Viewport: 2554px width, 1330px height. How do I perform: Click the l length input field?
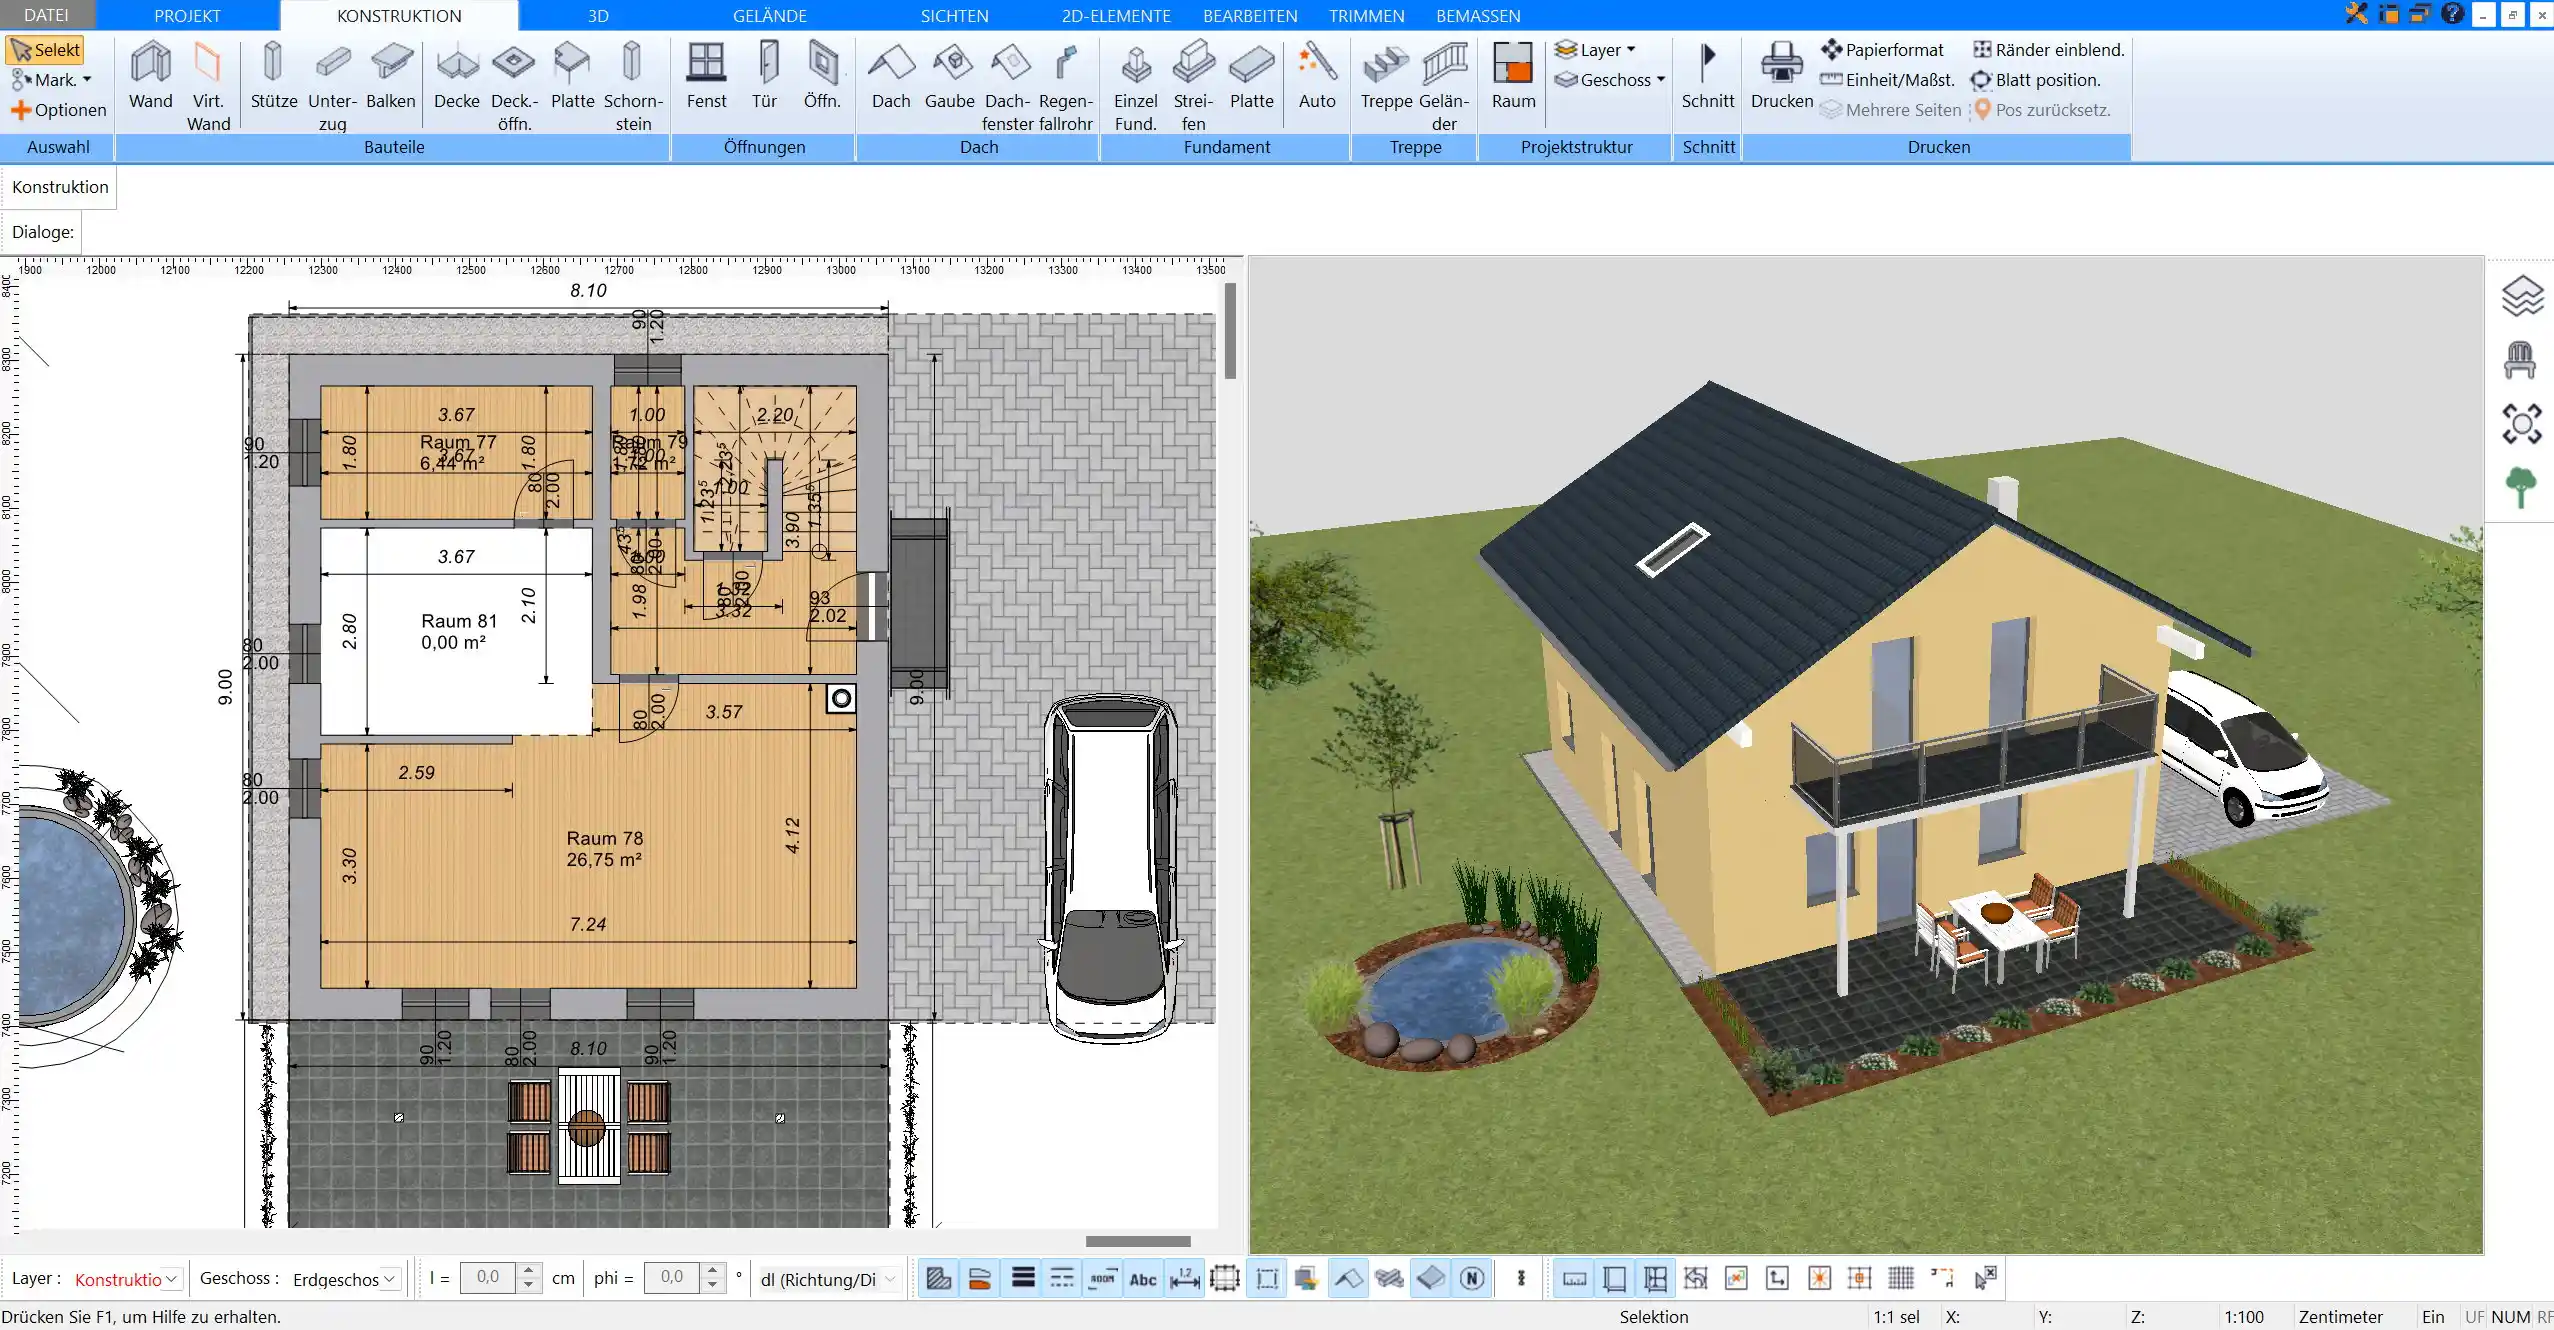pyautogui.click(x=489, y=1278)
